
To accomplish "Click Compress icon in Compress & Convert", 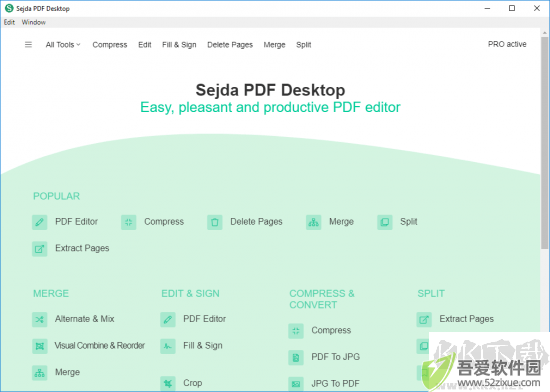I will (296, 331).
